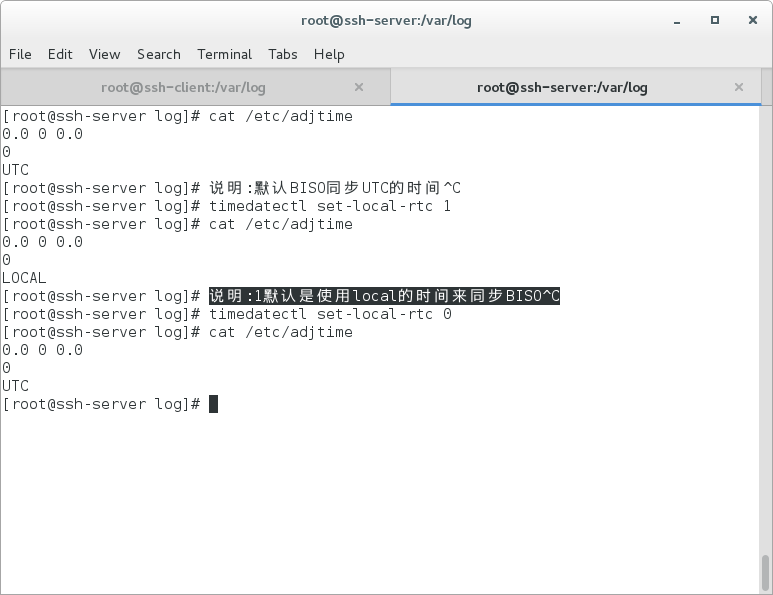Click the last UTC output line

click(15, 386)
